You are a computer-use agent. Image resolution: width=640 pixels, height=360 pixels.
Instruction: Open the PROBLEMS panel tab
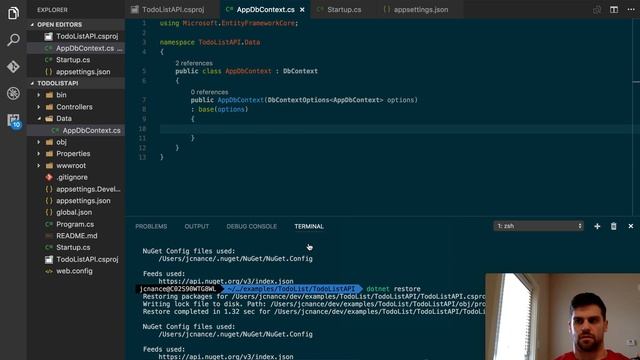[x=151, y=227]
